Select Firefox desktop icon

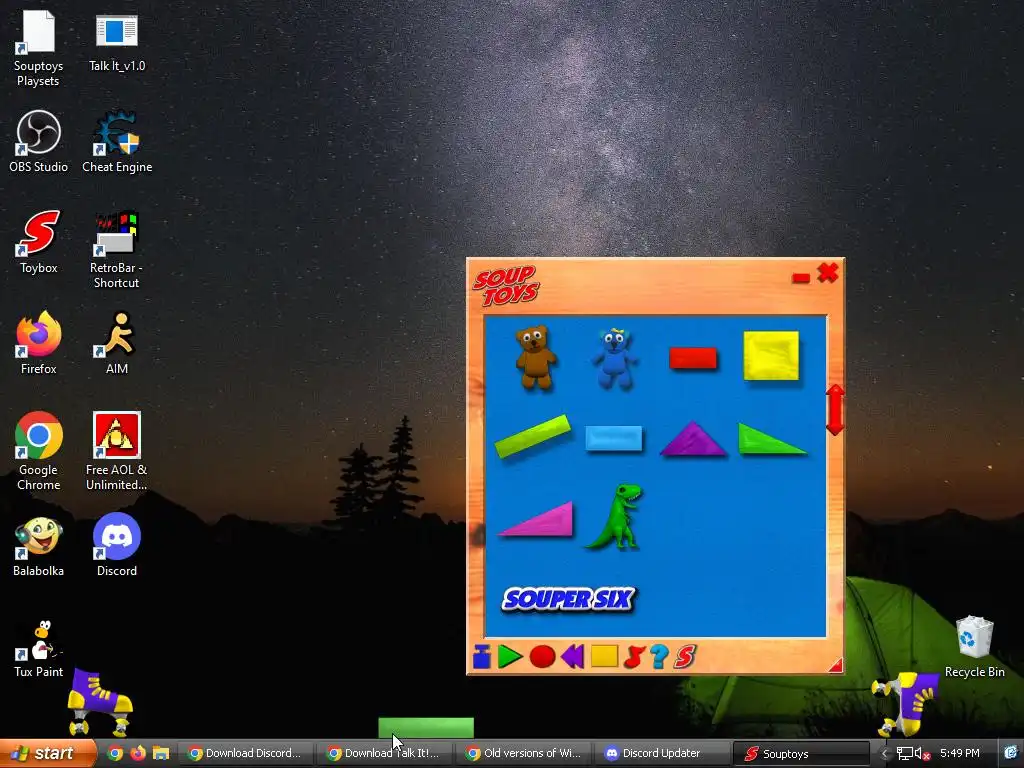[x=39, y=343]
